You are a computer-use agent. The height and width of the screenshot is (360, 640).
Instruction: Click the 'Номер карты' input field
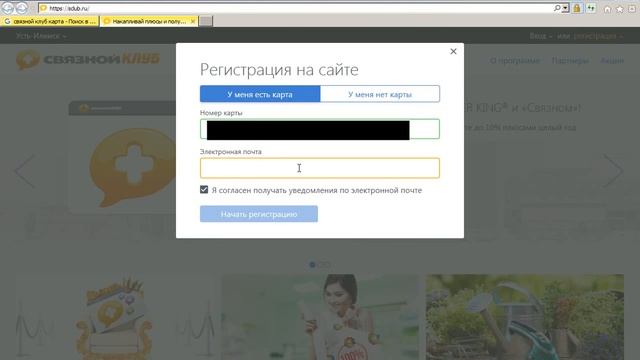pyautogui.click(x=320, y=129)
